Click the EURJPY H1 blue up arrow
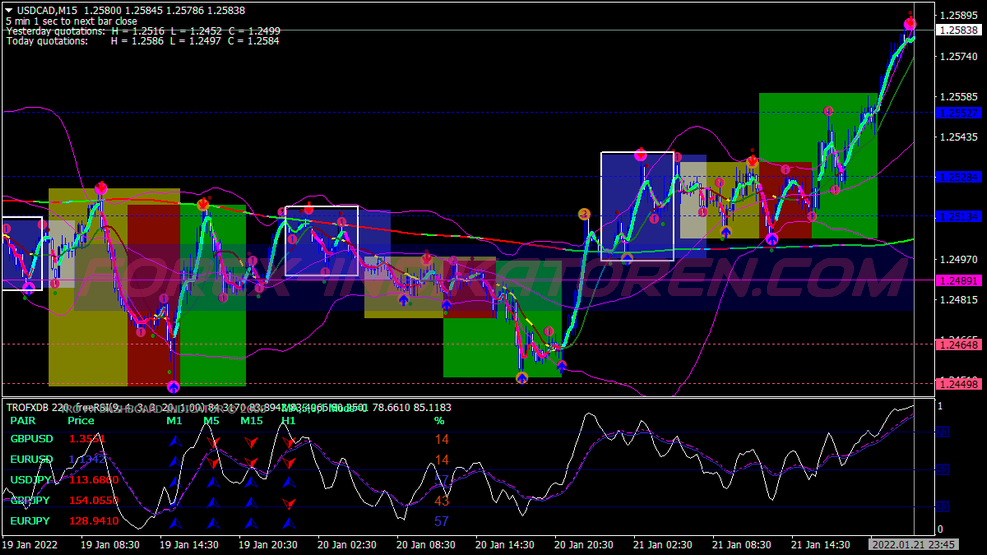987x555 pixels. tap(289, 522)
